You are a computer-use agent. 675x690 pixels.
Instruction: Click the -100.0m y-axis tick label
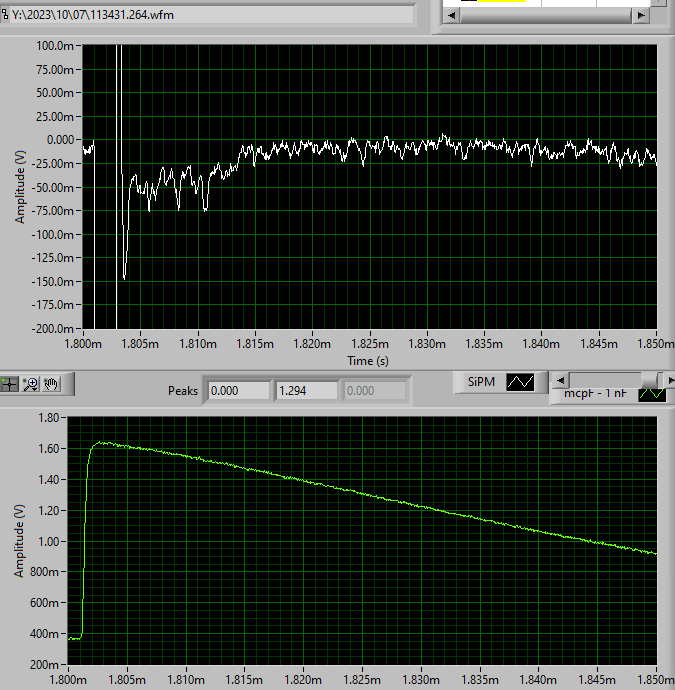point(52,235)
